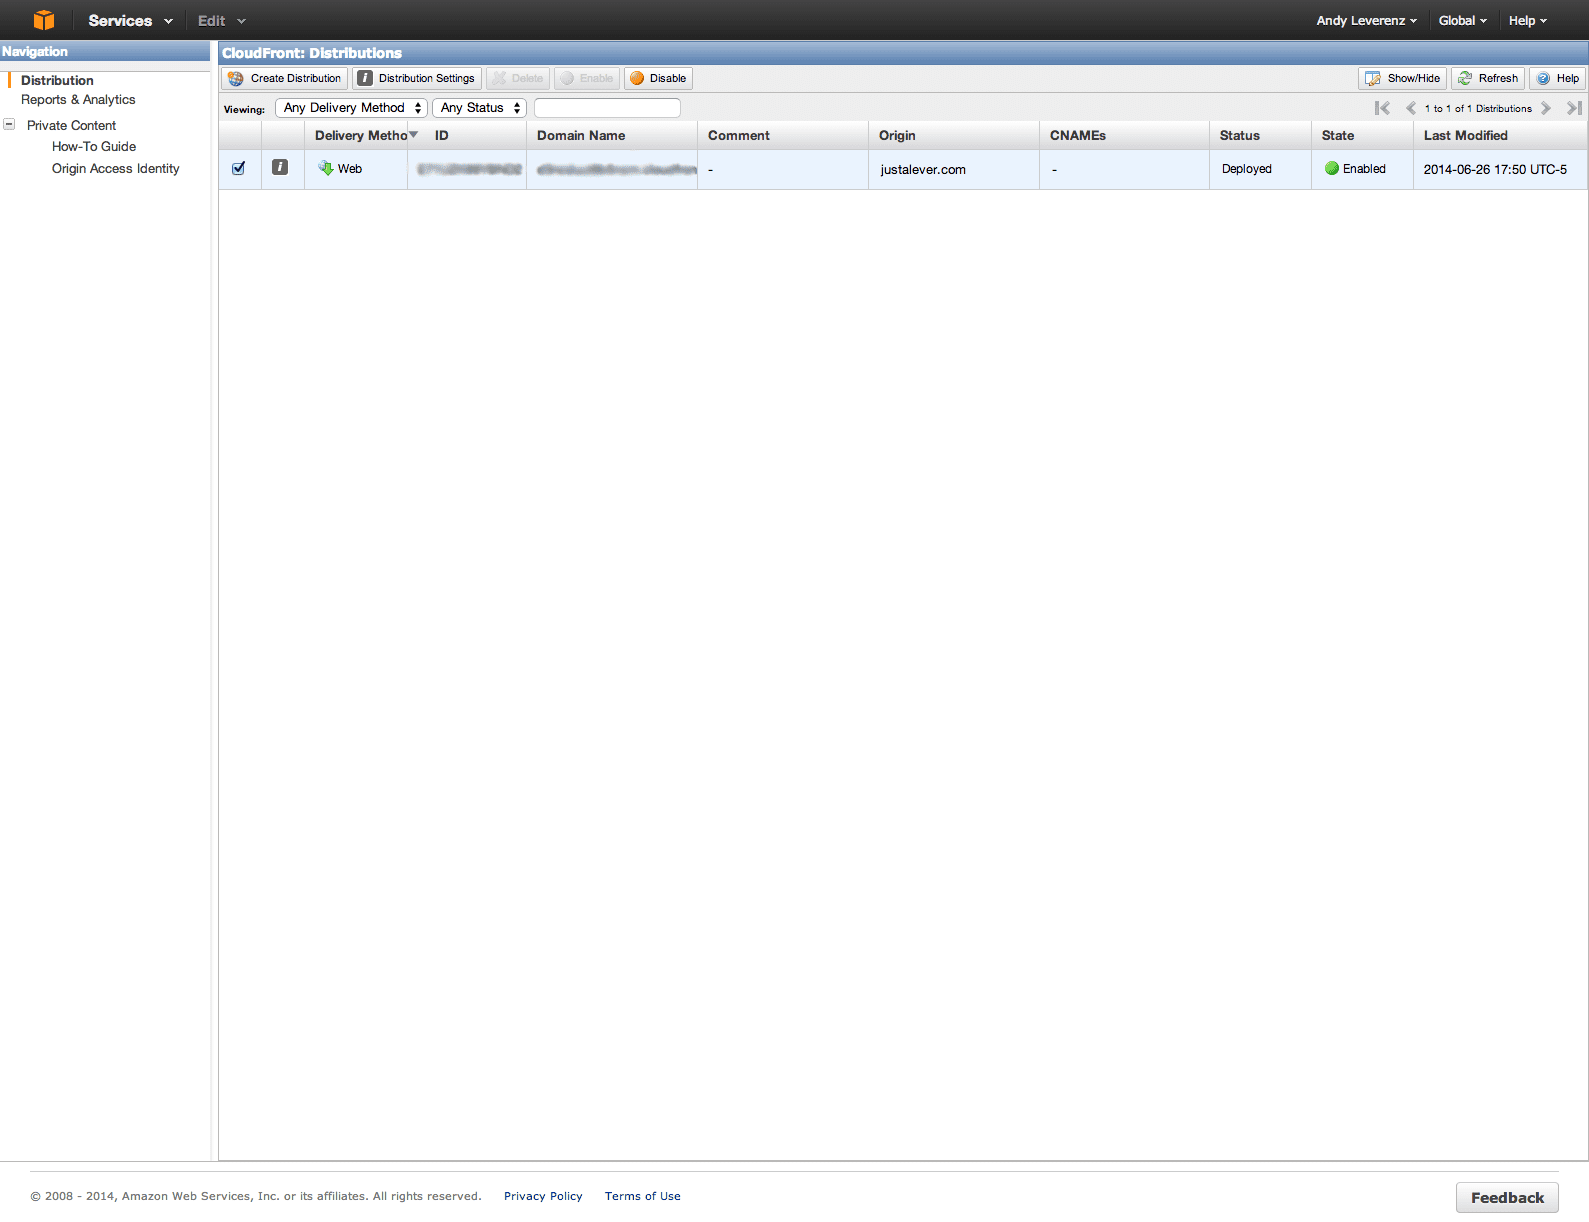Open the Privacy Policy link
The width and height of the screenshot is (1589, 1222).
tap(543, 1196)
